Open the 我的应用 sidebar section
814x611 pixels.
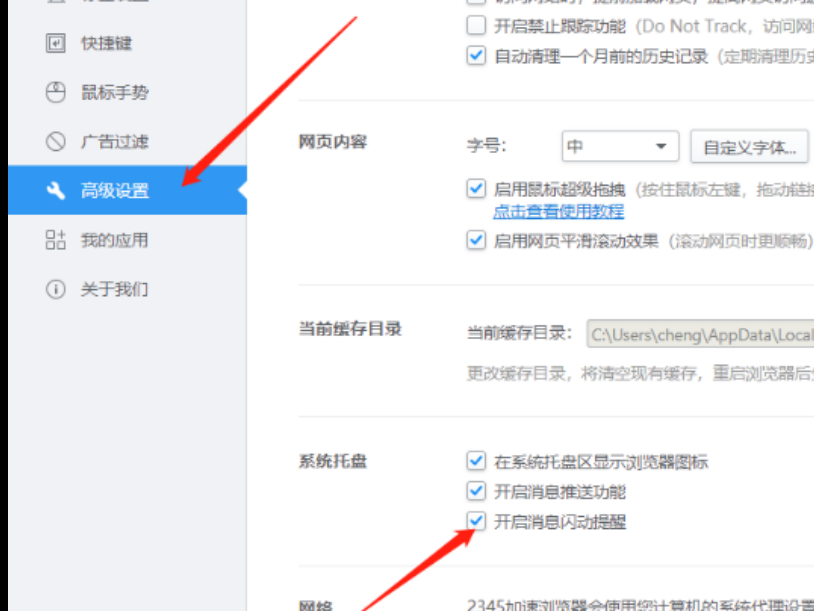pos(127,240)
